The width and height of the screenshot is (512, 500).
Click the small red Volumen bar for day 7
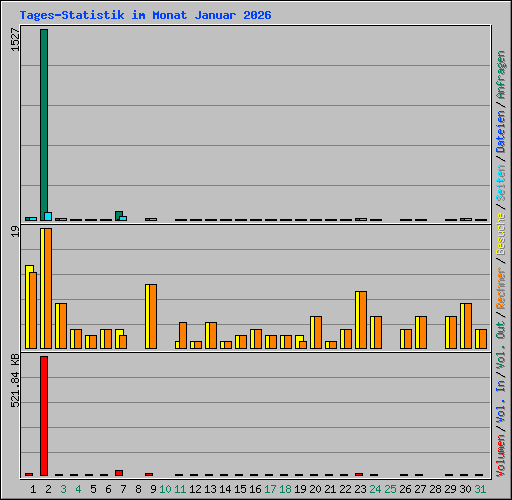click(x=119, y=473)
